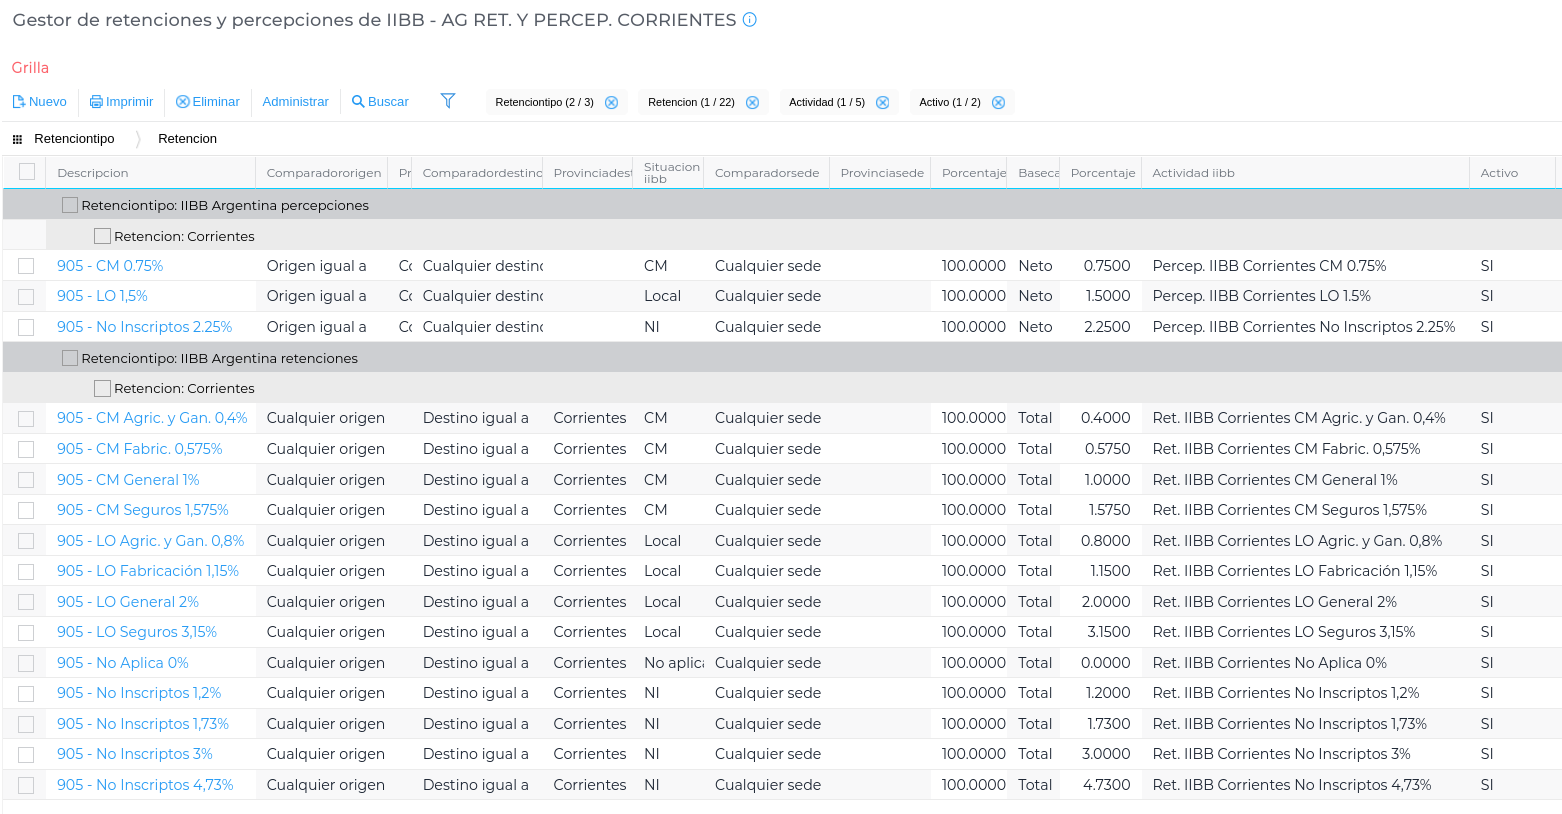Print the grid using Imprimir
Image resolution: width=1562 pixels, height=814 pixels.
pyautogui.click(x=121, y=102)
